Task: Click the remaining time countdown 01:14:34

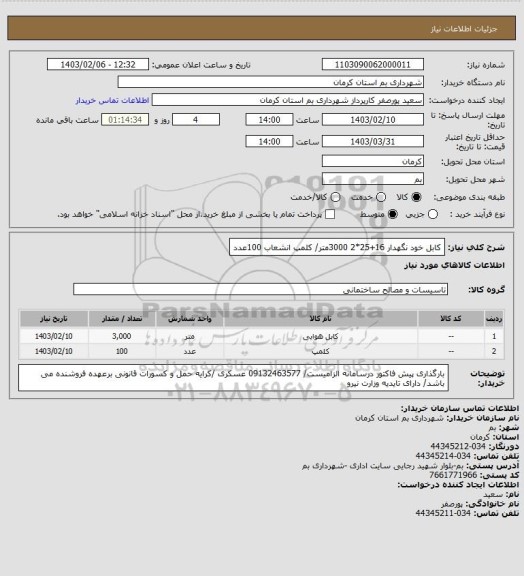Action: pos(125,120)
